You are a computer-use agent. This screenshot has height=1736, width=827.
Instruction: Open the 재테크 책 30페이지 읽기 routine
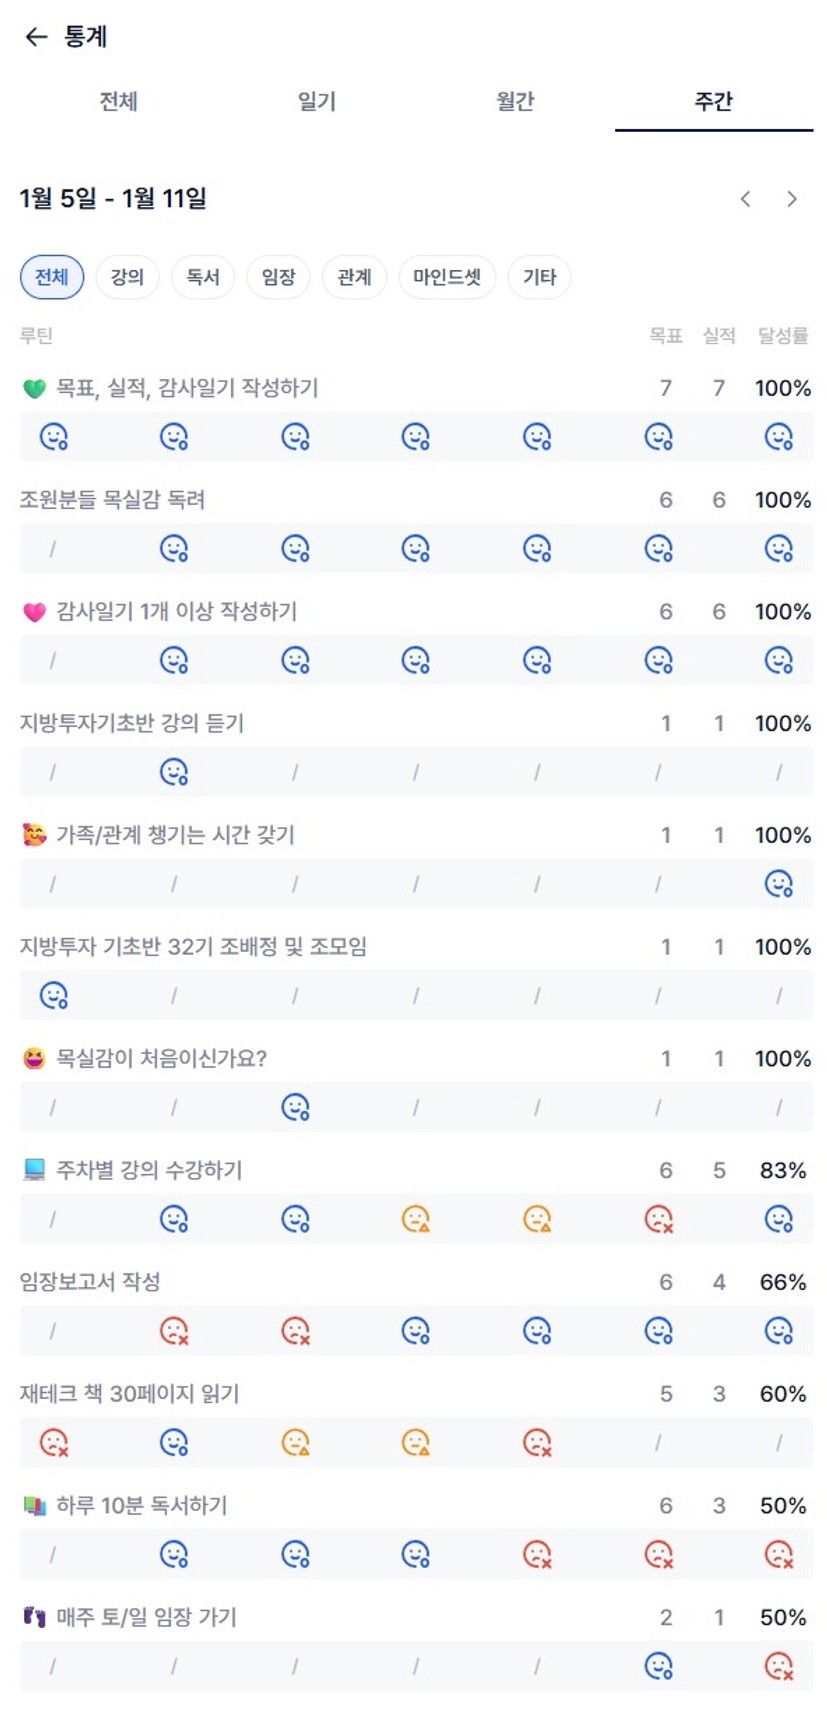(x=130, y=1394)
